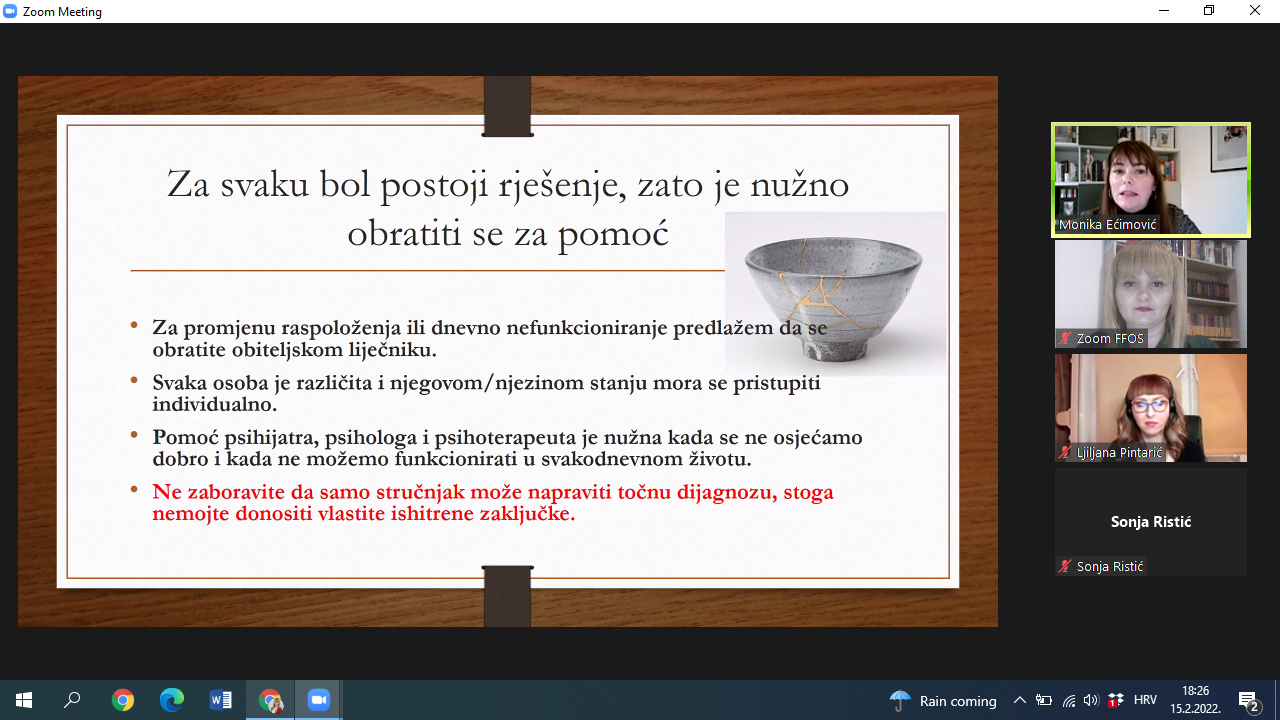Click the muted mic icon on Ljiljana Pintarić
The width and height of the screenshot is (1280, 720).
[1066, 453]
